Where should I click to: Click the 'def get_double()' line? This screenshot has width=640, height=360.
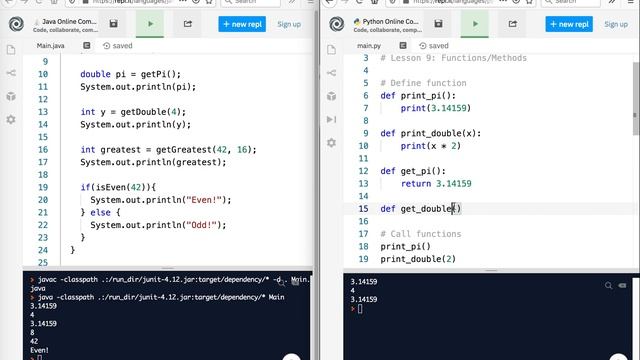[x=421, y=209]
